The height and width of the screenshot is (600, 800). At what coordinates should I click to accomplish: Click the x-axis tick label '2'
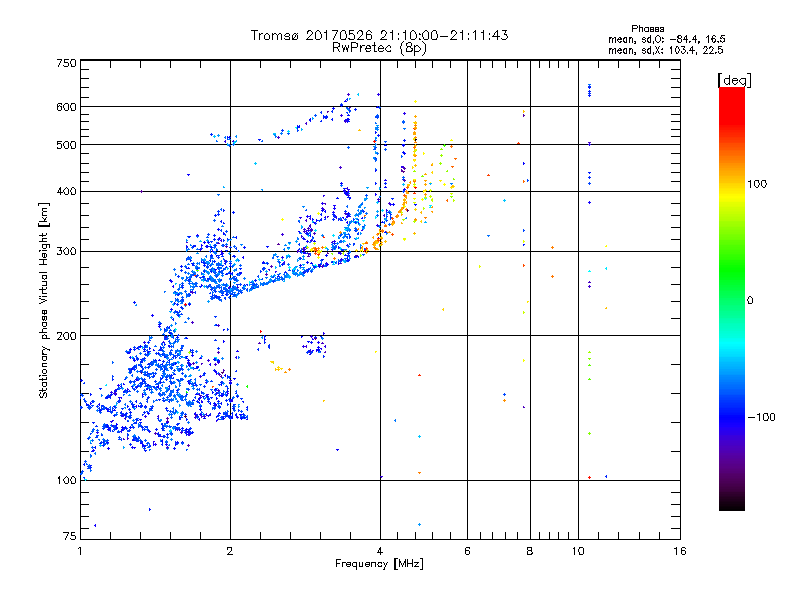230,551
